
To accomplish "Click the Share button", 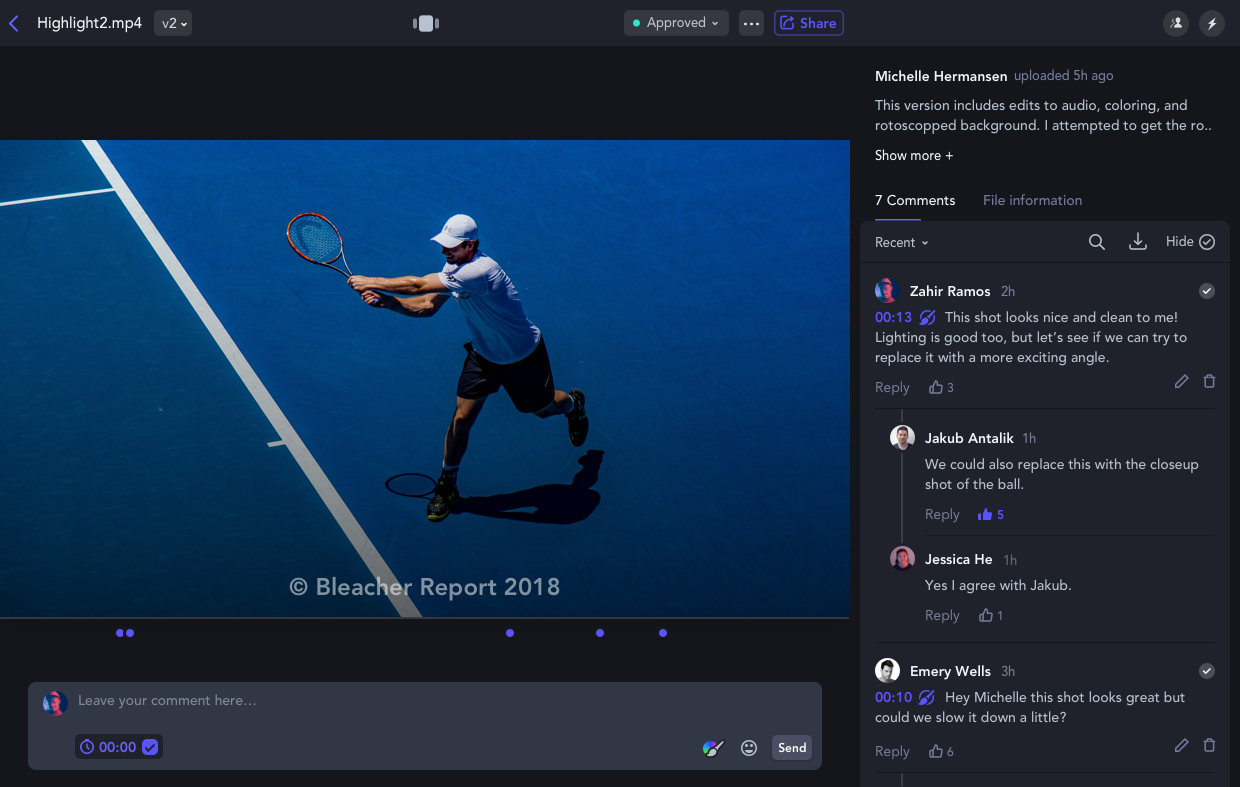I will [x=808, y=23].
